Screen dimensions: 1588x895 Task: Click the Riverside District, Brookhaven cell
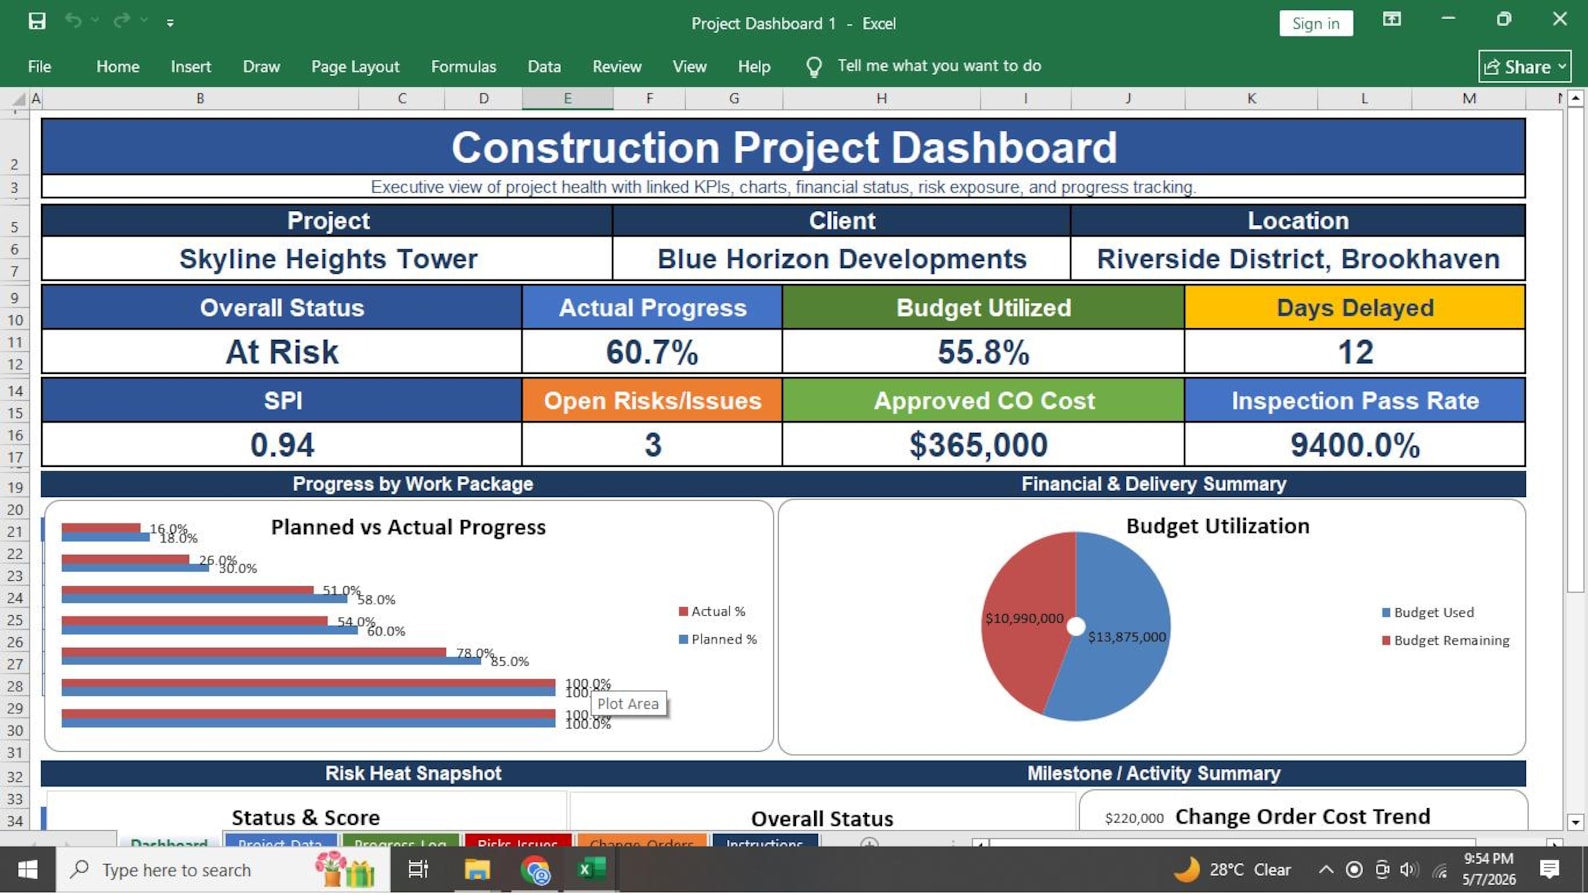(x=1298, y=259)
